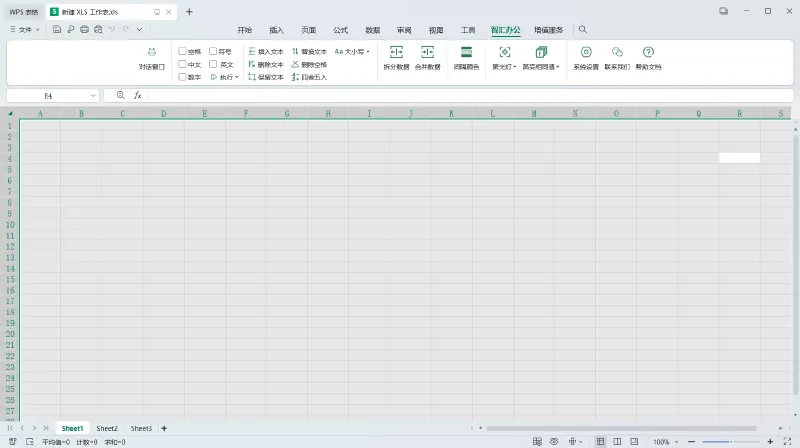Open the 合并数据 merge data tool
Viewport: 800px width, 448px height.
click(x=428, y=58)
